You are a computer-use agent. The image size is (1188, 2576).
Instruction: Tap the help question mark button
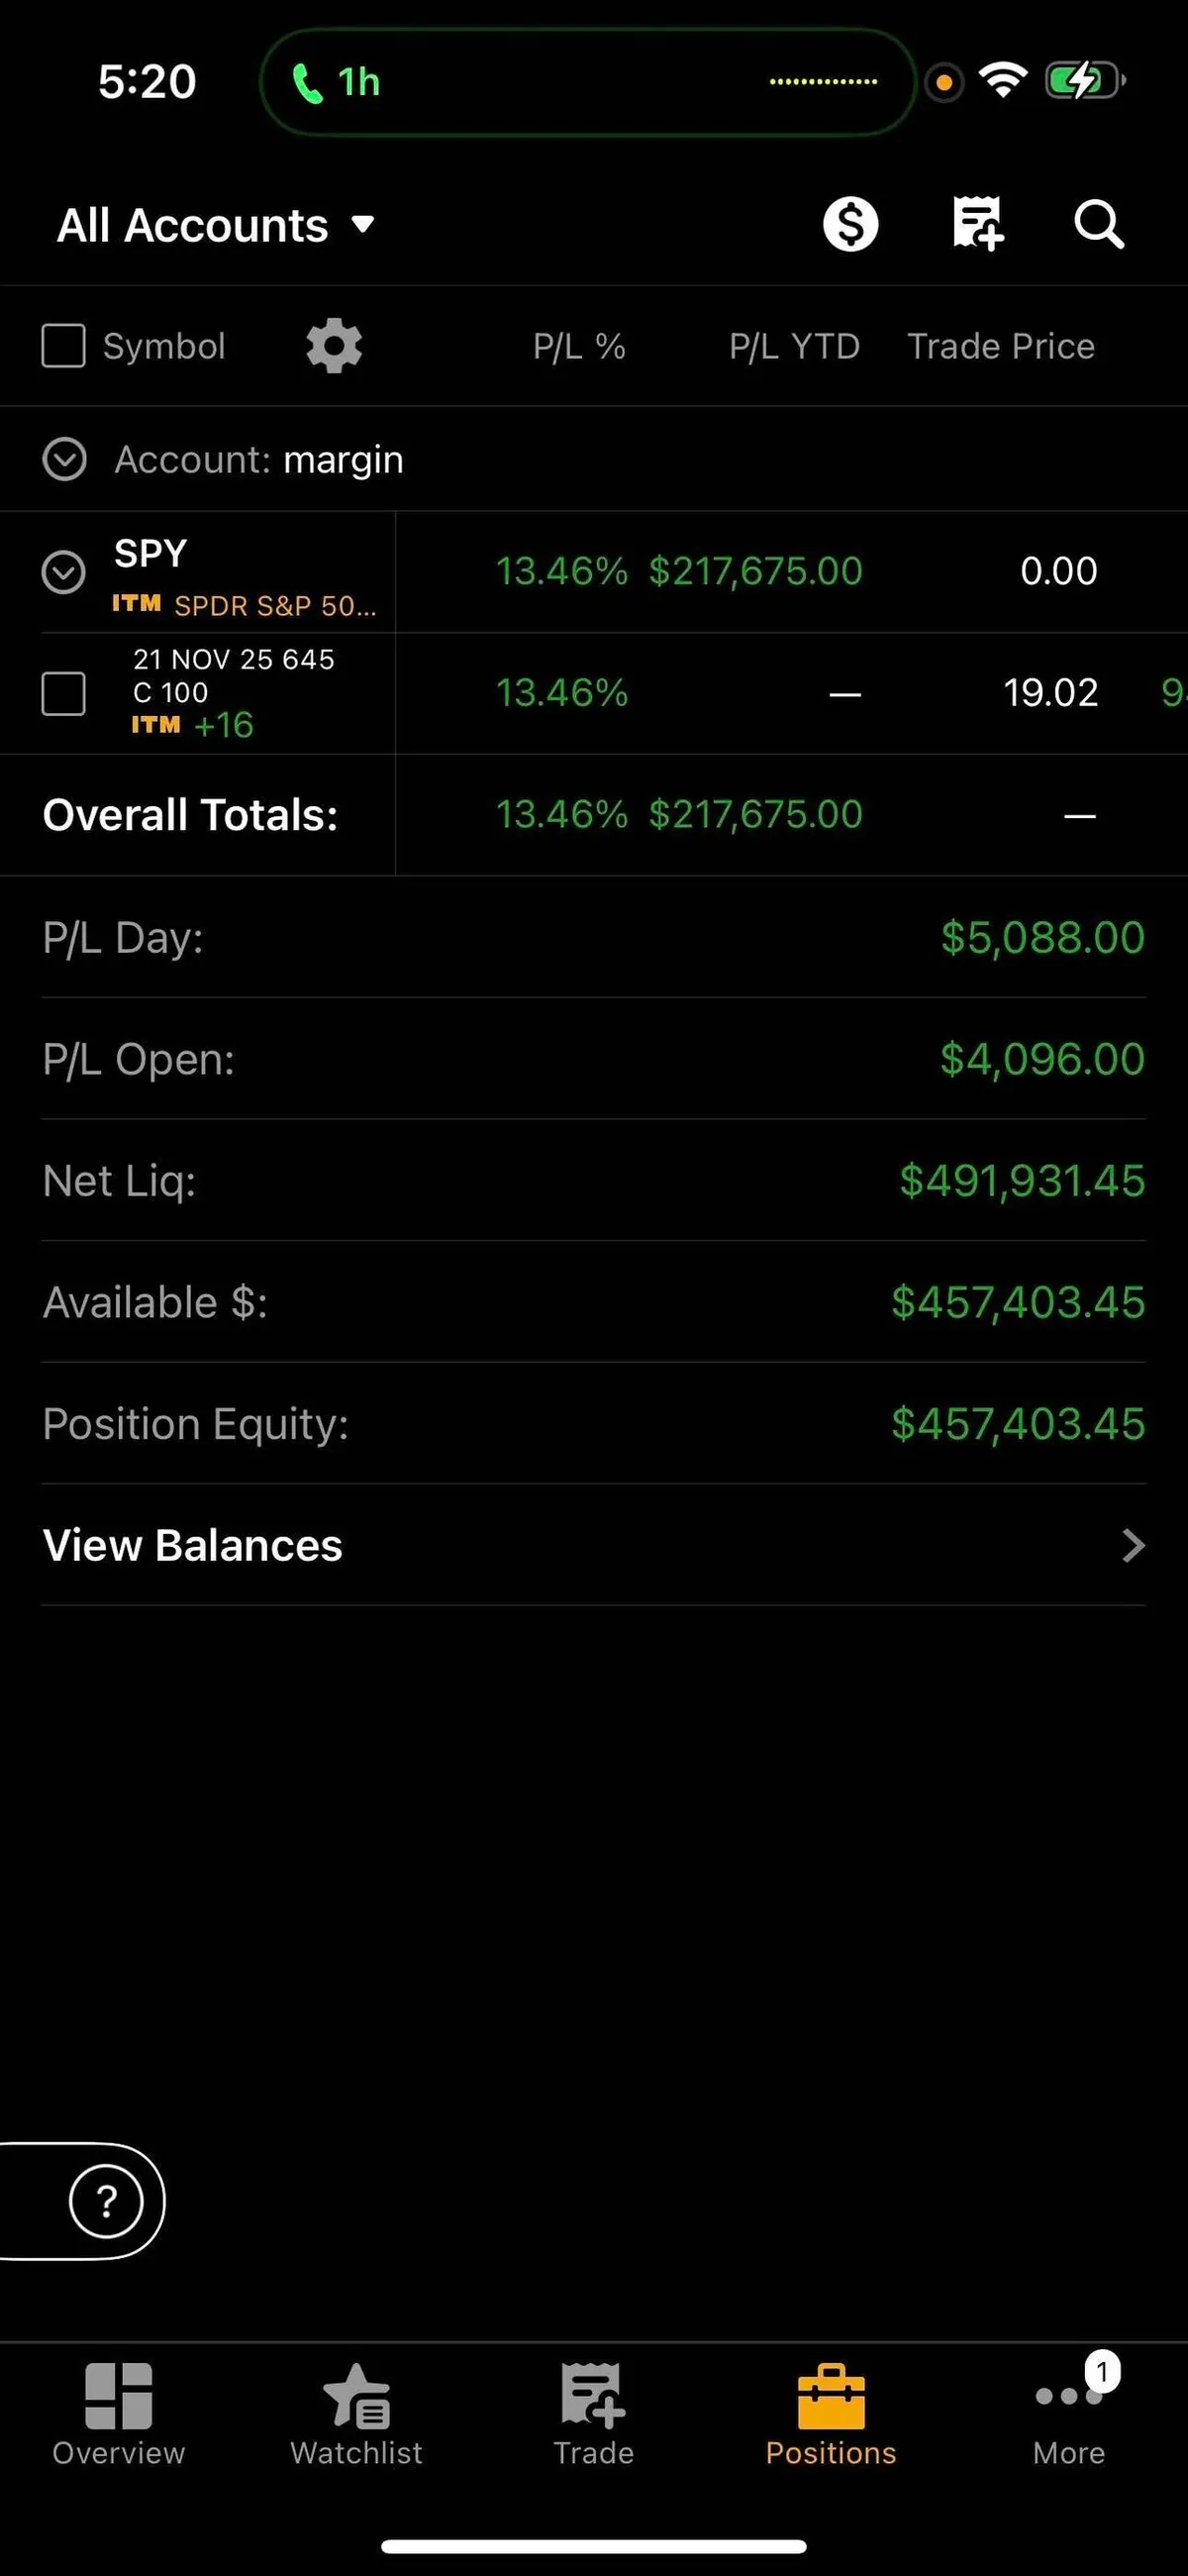[x=106, y=2201]
